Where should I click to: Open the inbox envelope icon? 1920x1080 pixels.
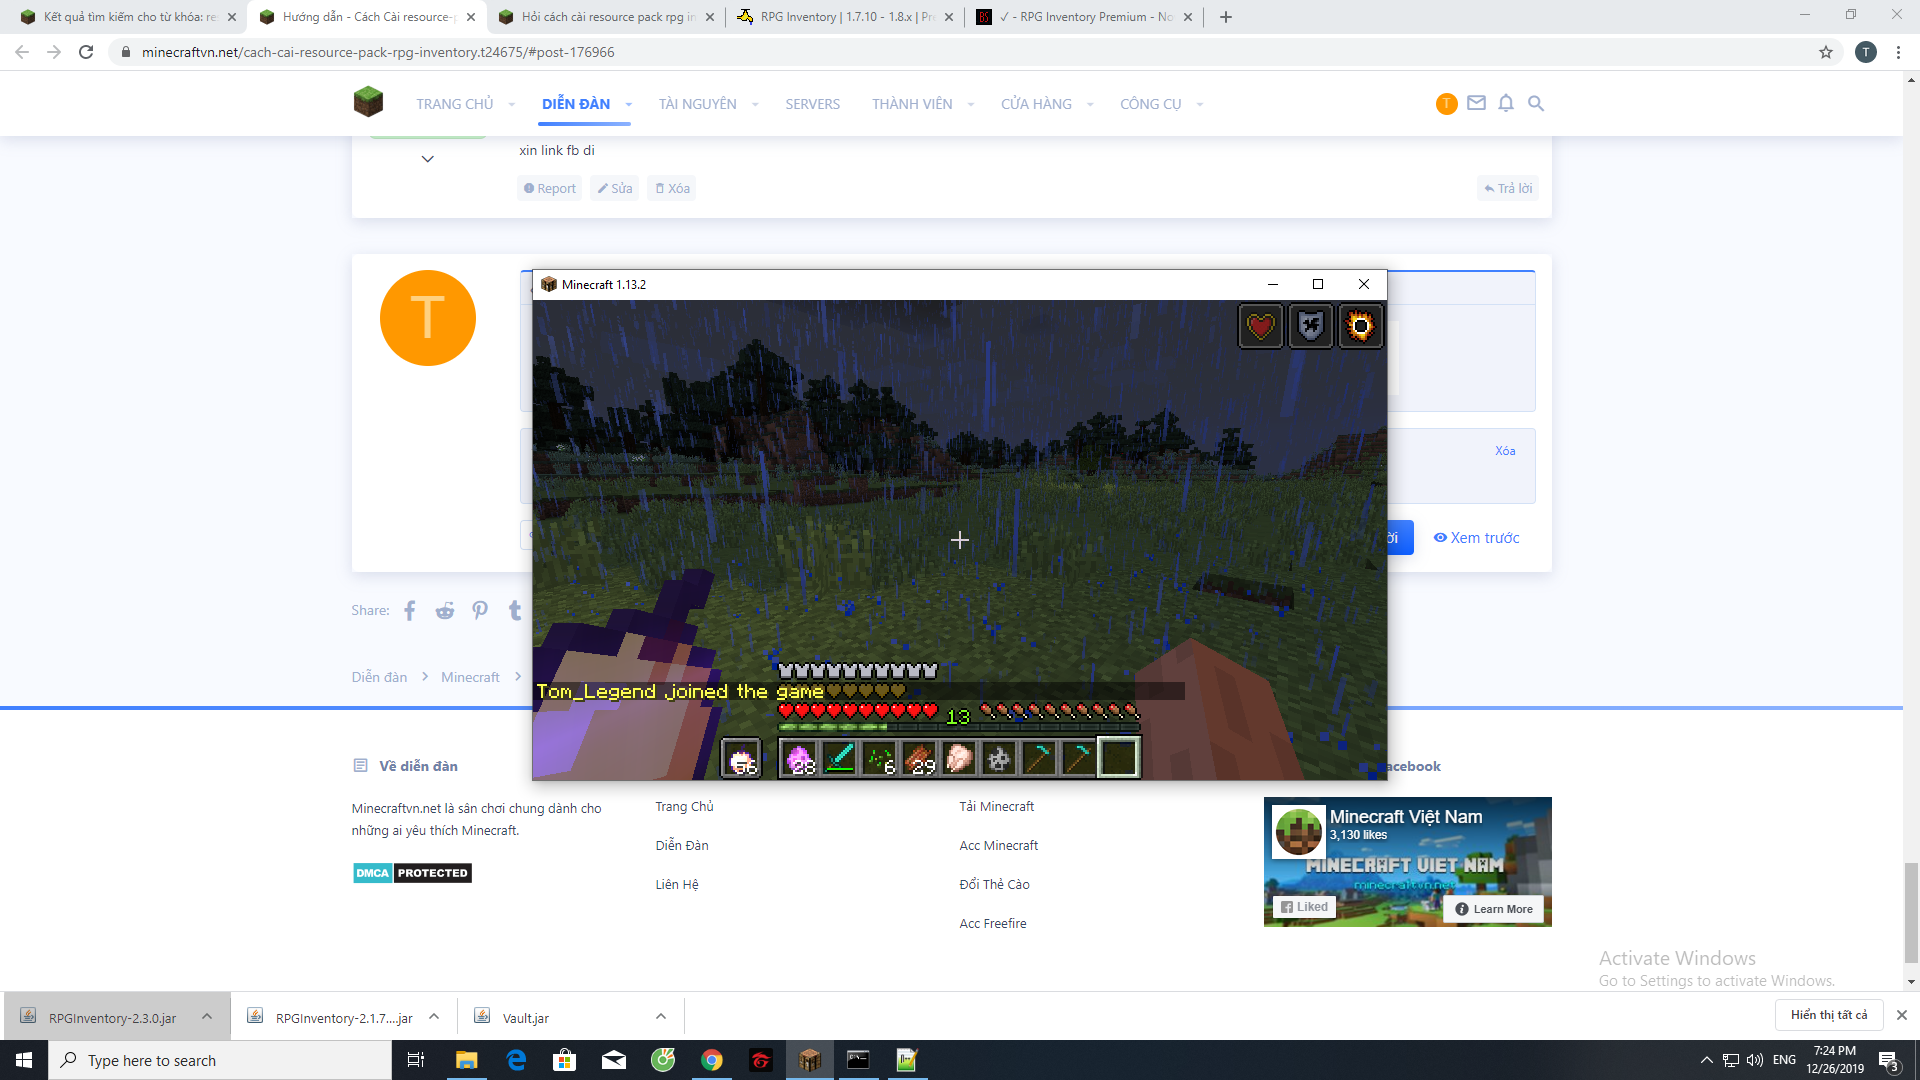coord(1476,103)
